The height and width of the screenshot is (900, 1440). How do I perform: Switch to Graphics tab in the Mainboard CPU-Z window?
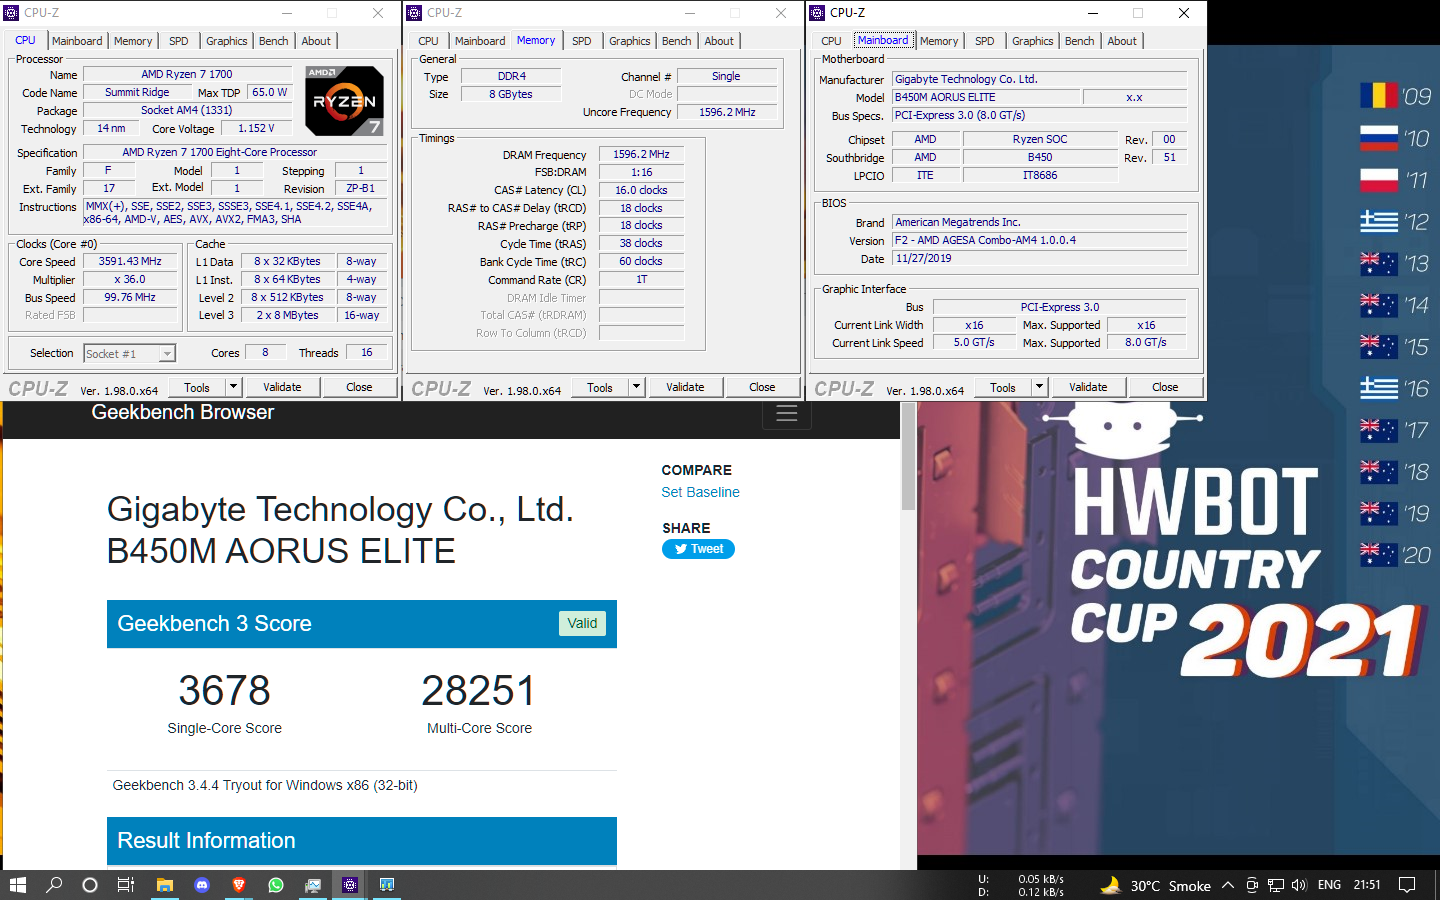pyautogui.click(x=1033, y=41)
